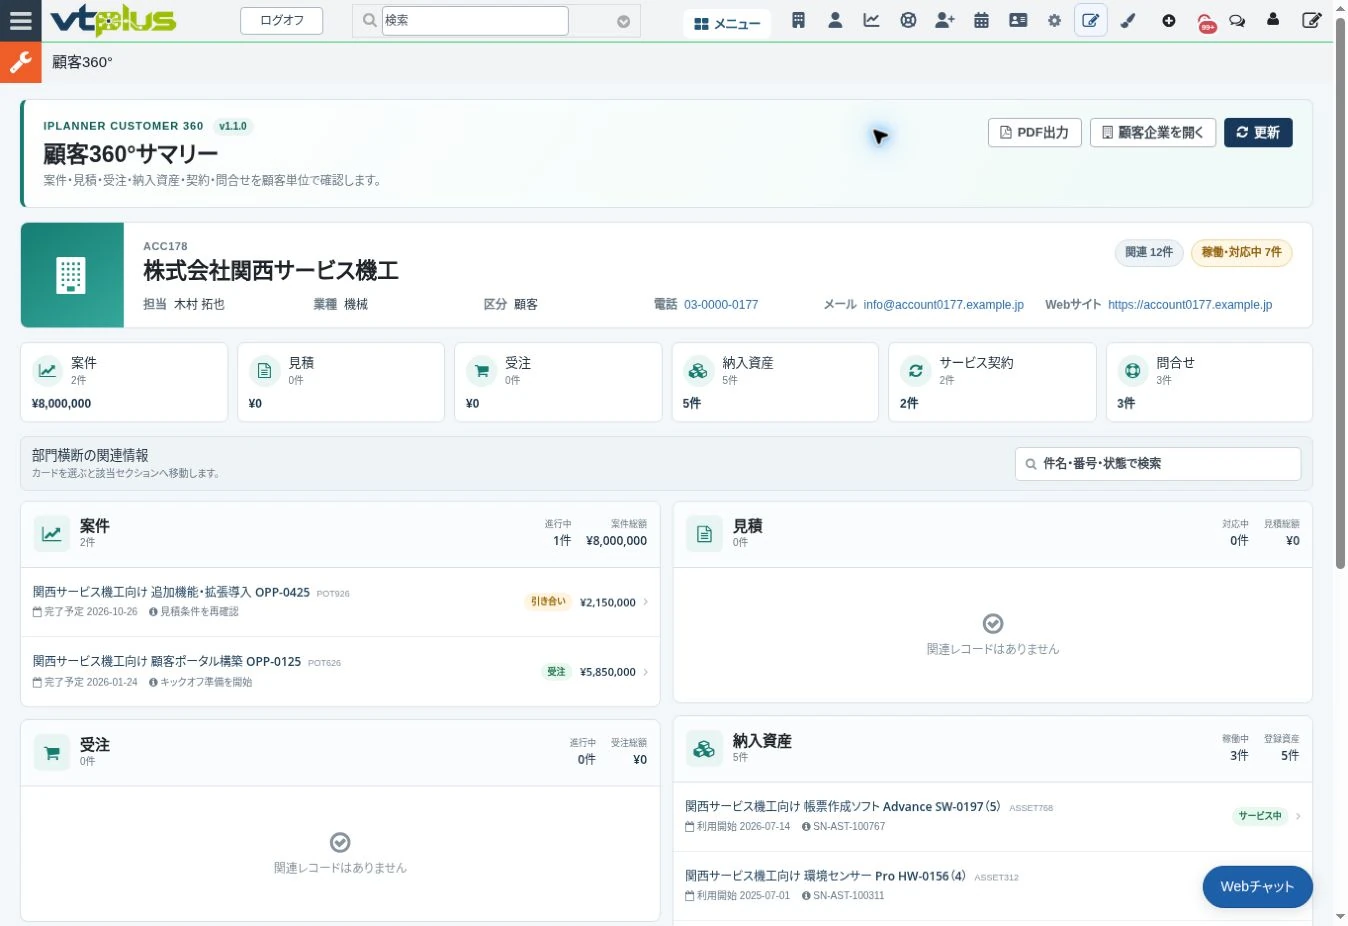
Task: Open the line chart icon in toolbar
Action: click(x=872, y=20)
